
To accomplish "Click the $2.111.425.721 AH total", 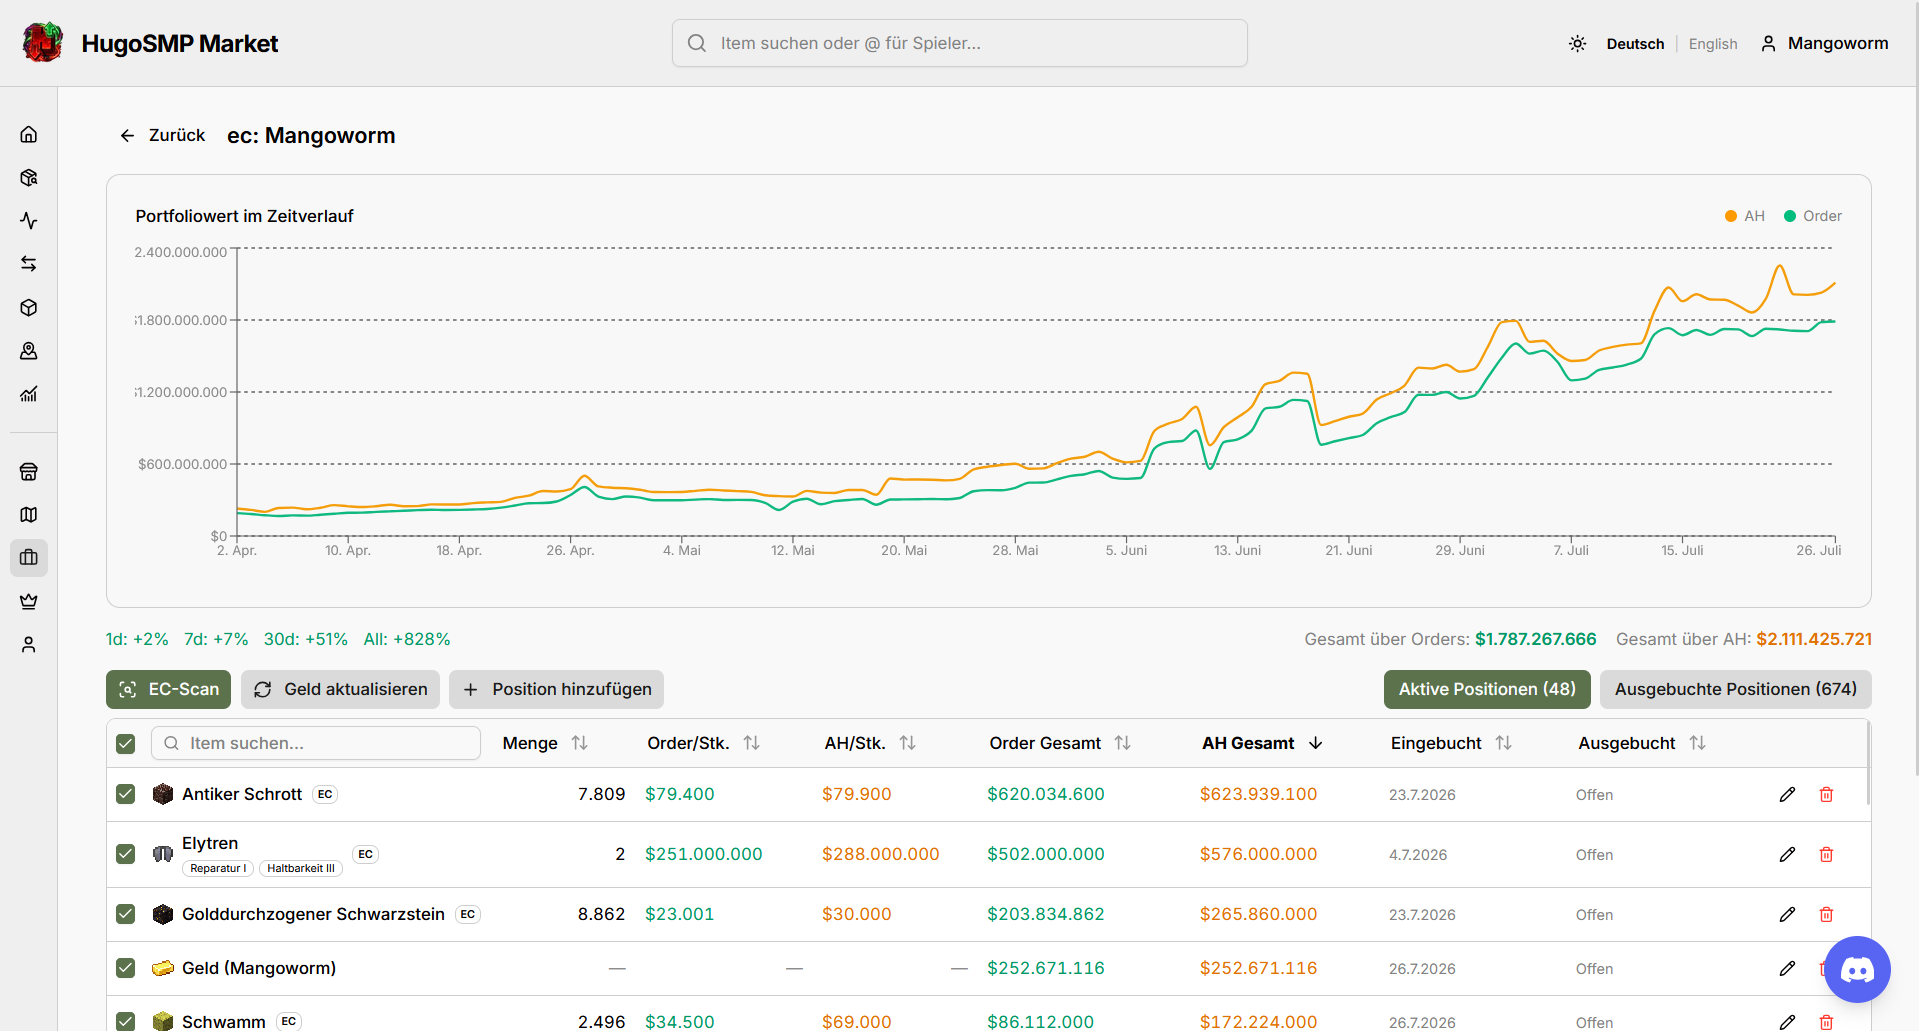I will pyautogui.click(x=1814, y=640).
